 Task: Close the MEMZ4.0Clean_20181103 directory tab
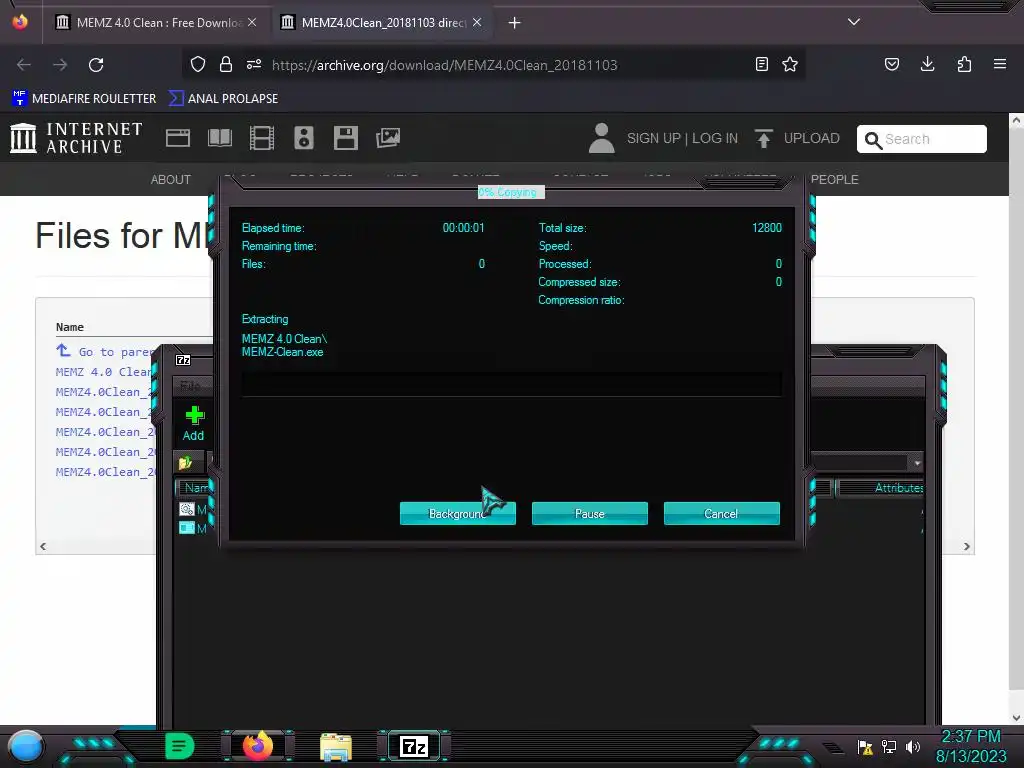(x=477, y=23)
